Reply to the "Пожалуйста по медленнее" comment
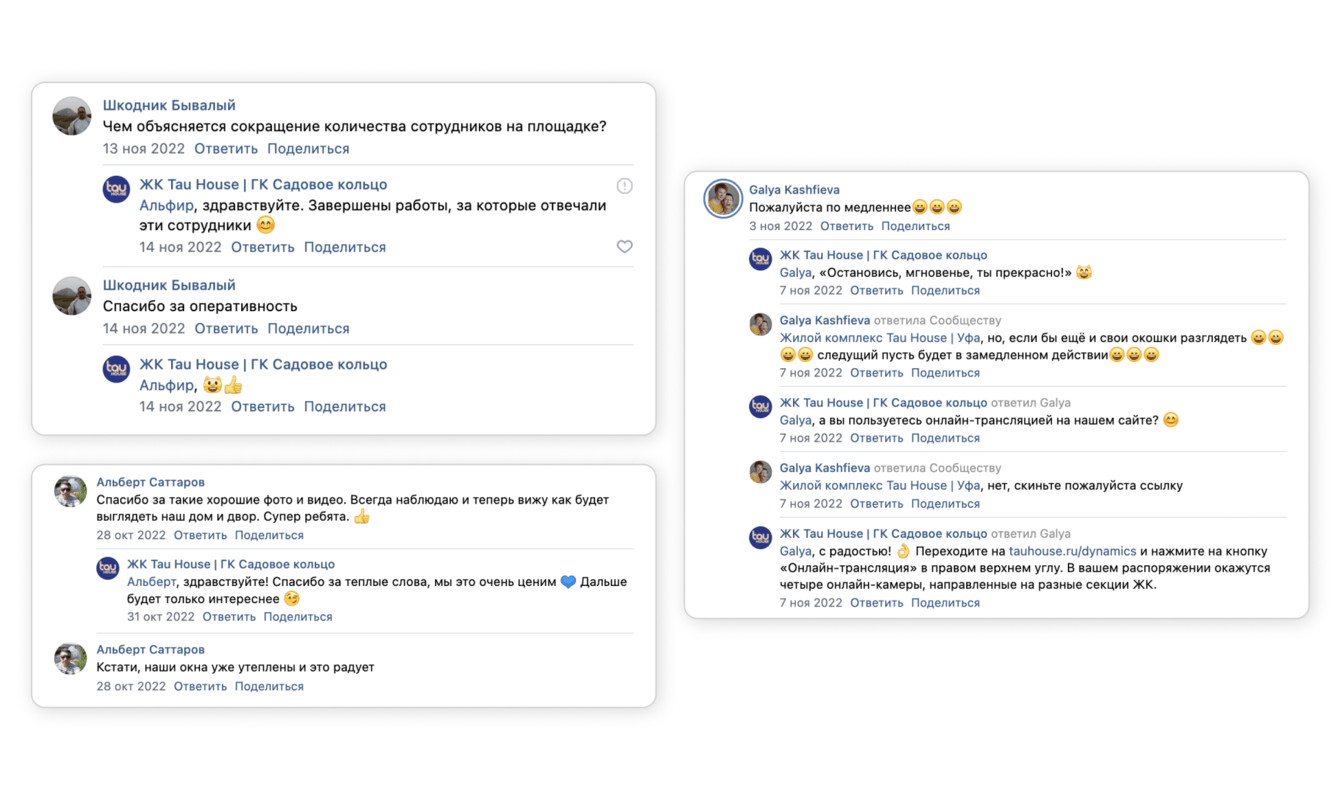This screenshot has width=1340, height=790. (x=846, y=226)
